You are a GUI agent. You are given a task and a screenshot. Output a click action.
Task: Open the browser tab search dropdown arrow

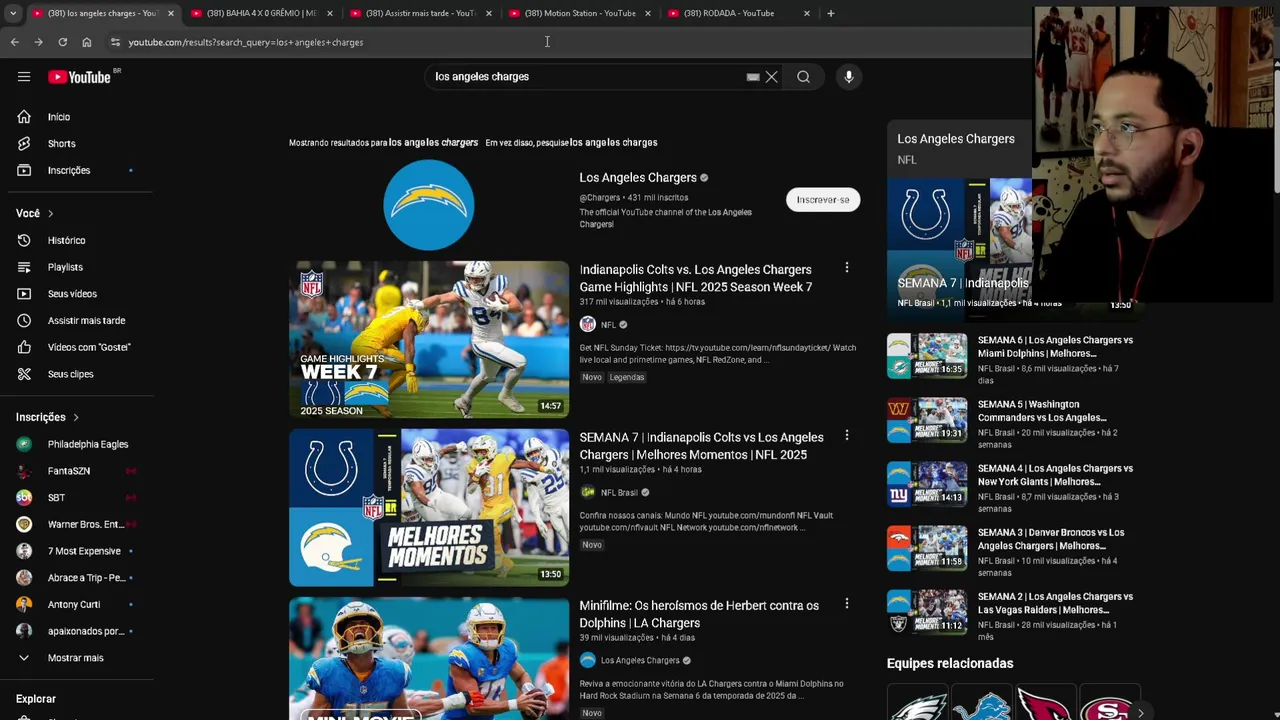(12, 13)
